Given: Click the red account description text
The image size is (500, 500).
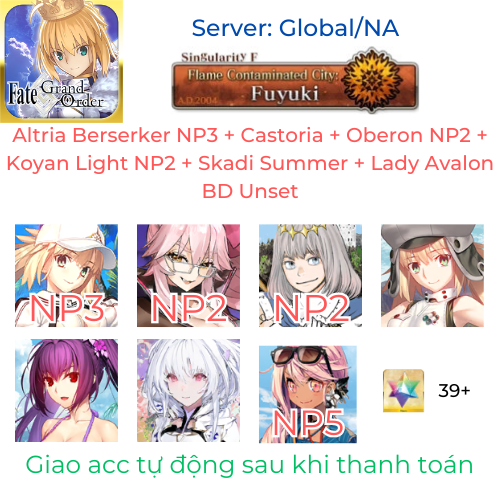Looking at the screenshot, I should coord(250,163).
